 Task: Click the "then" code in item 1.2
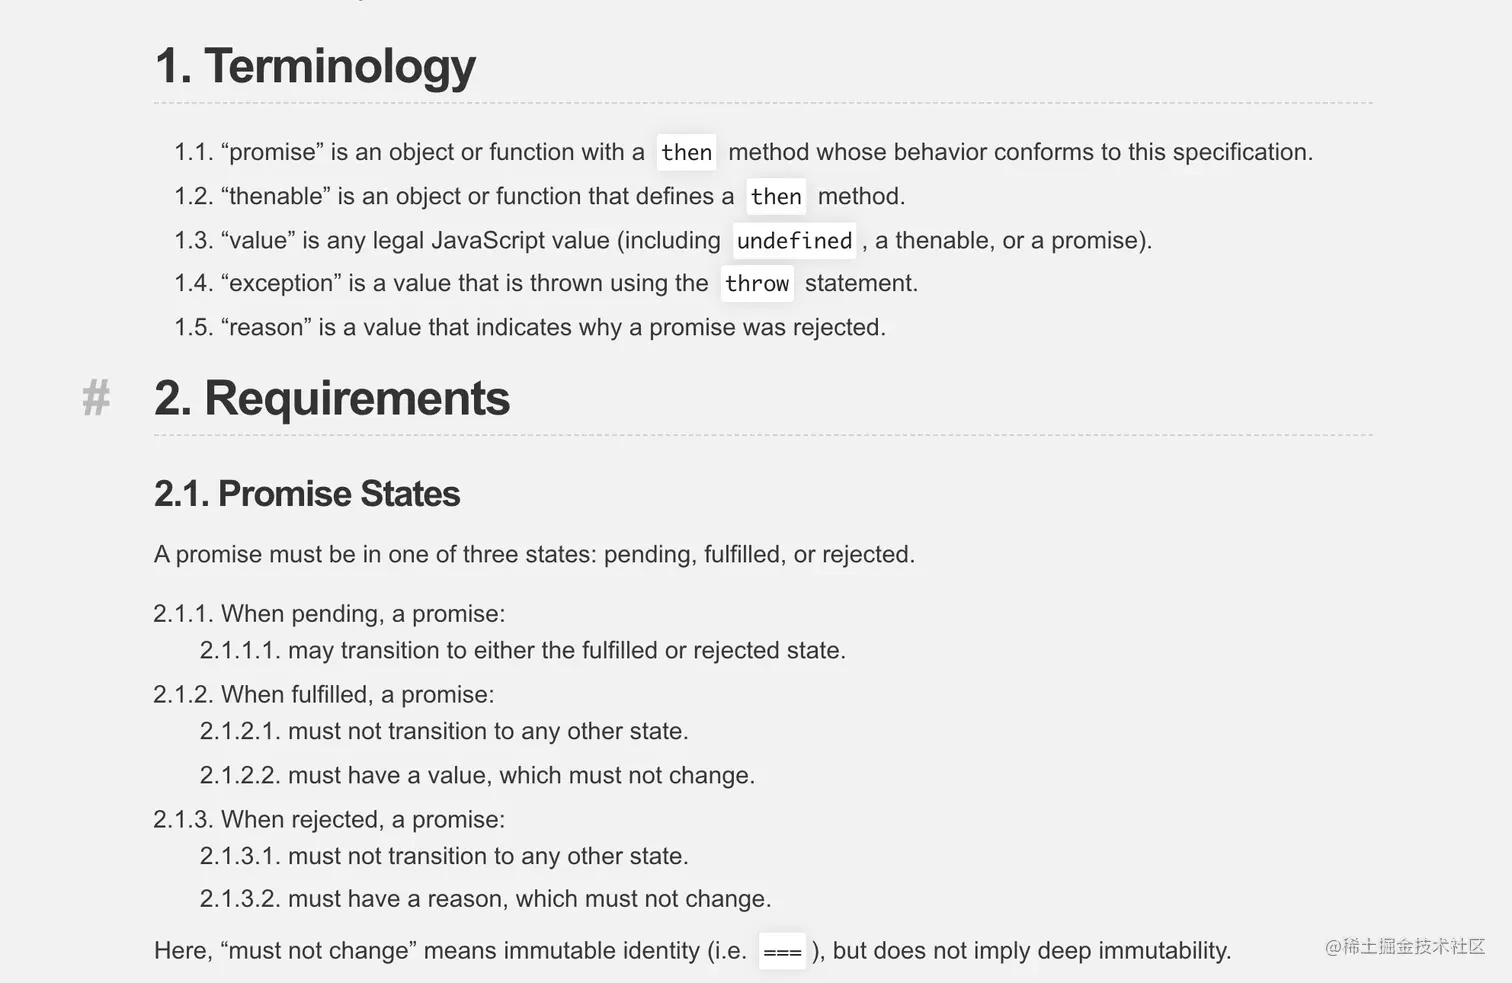(x=776, y=196)
